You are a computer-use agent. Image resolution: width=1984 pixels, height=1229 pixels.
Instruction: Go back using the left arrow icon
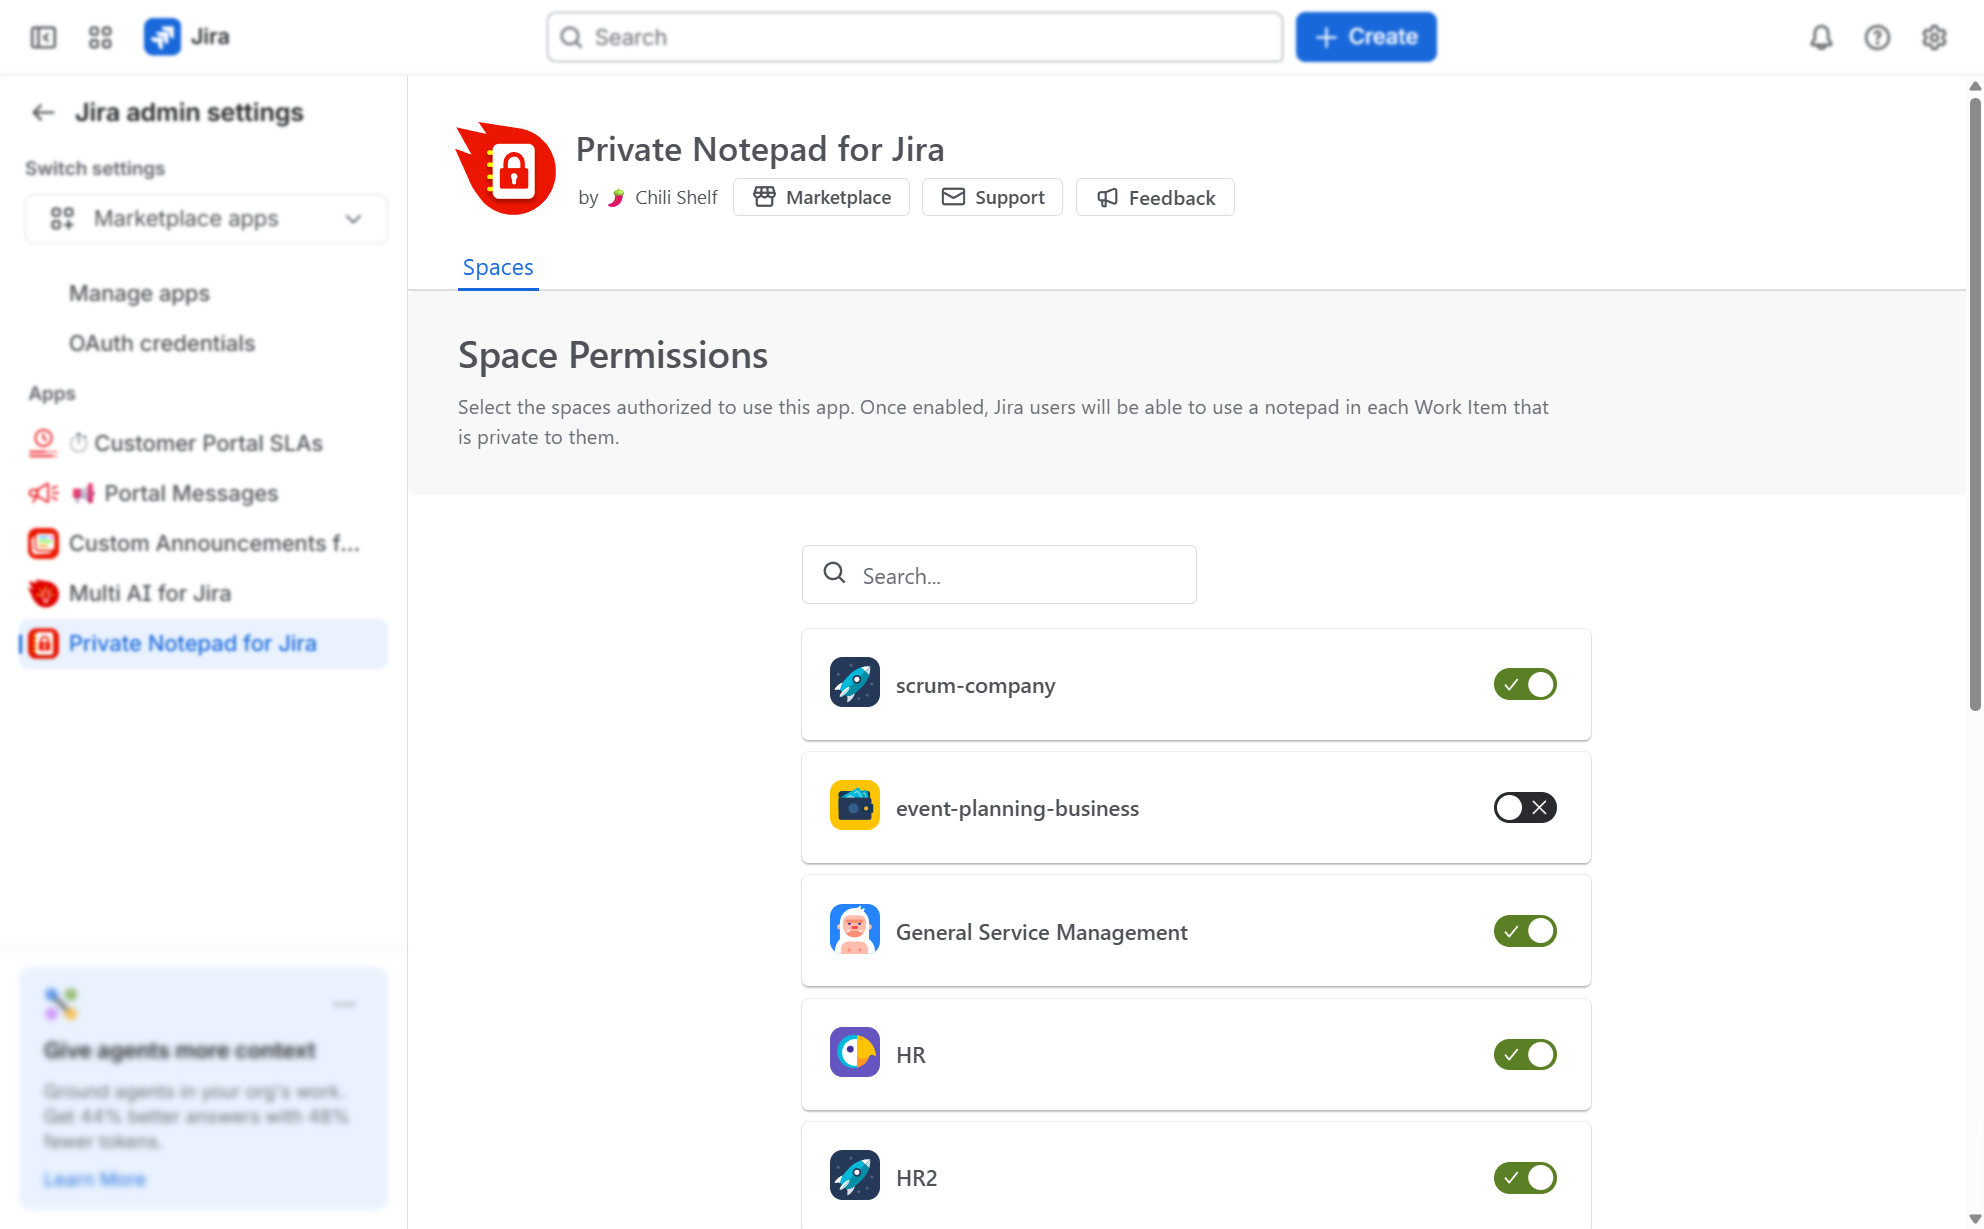click(x=43, y=112)
